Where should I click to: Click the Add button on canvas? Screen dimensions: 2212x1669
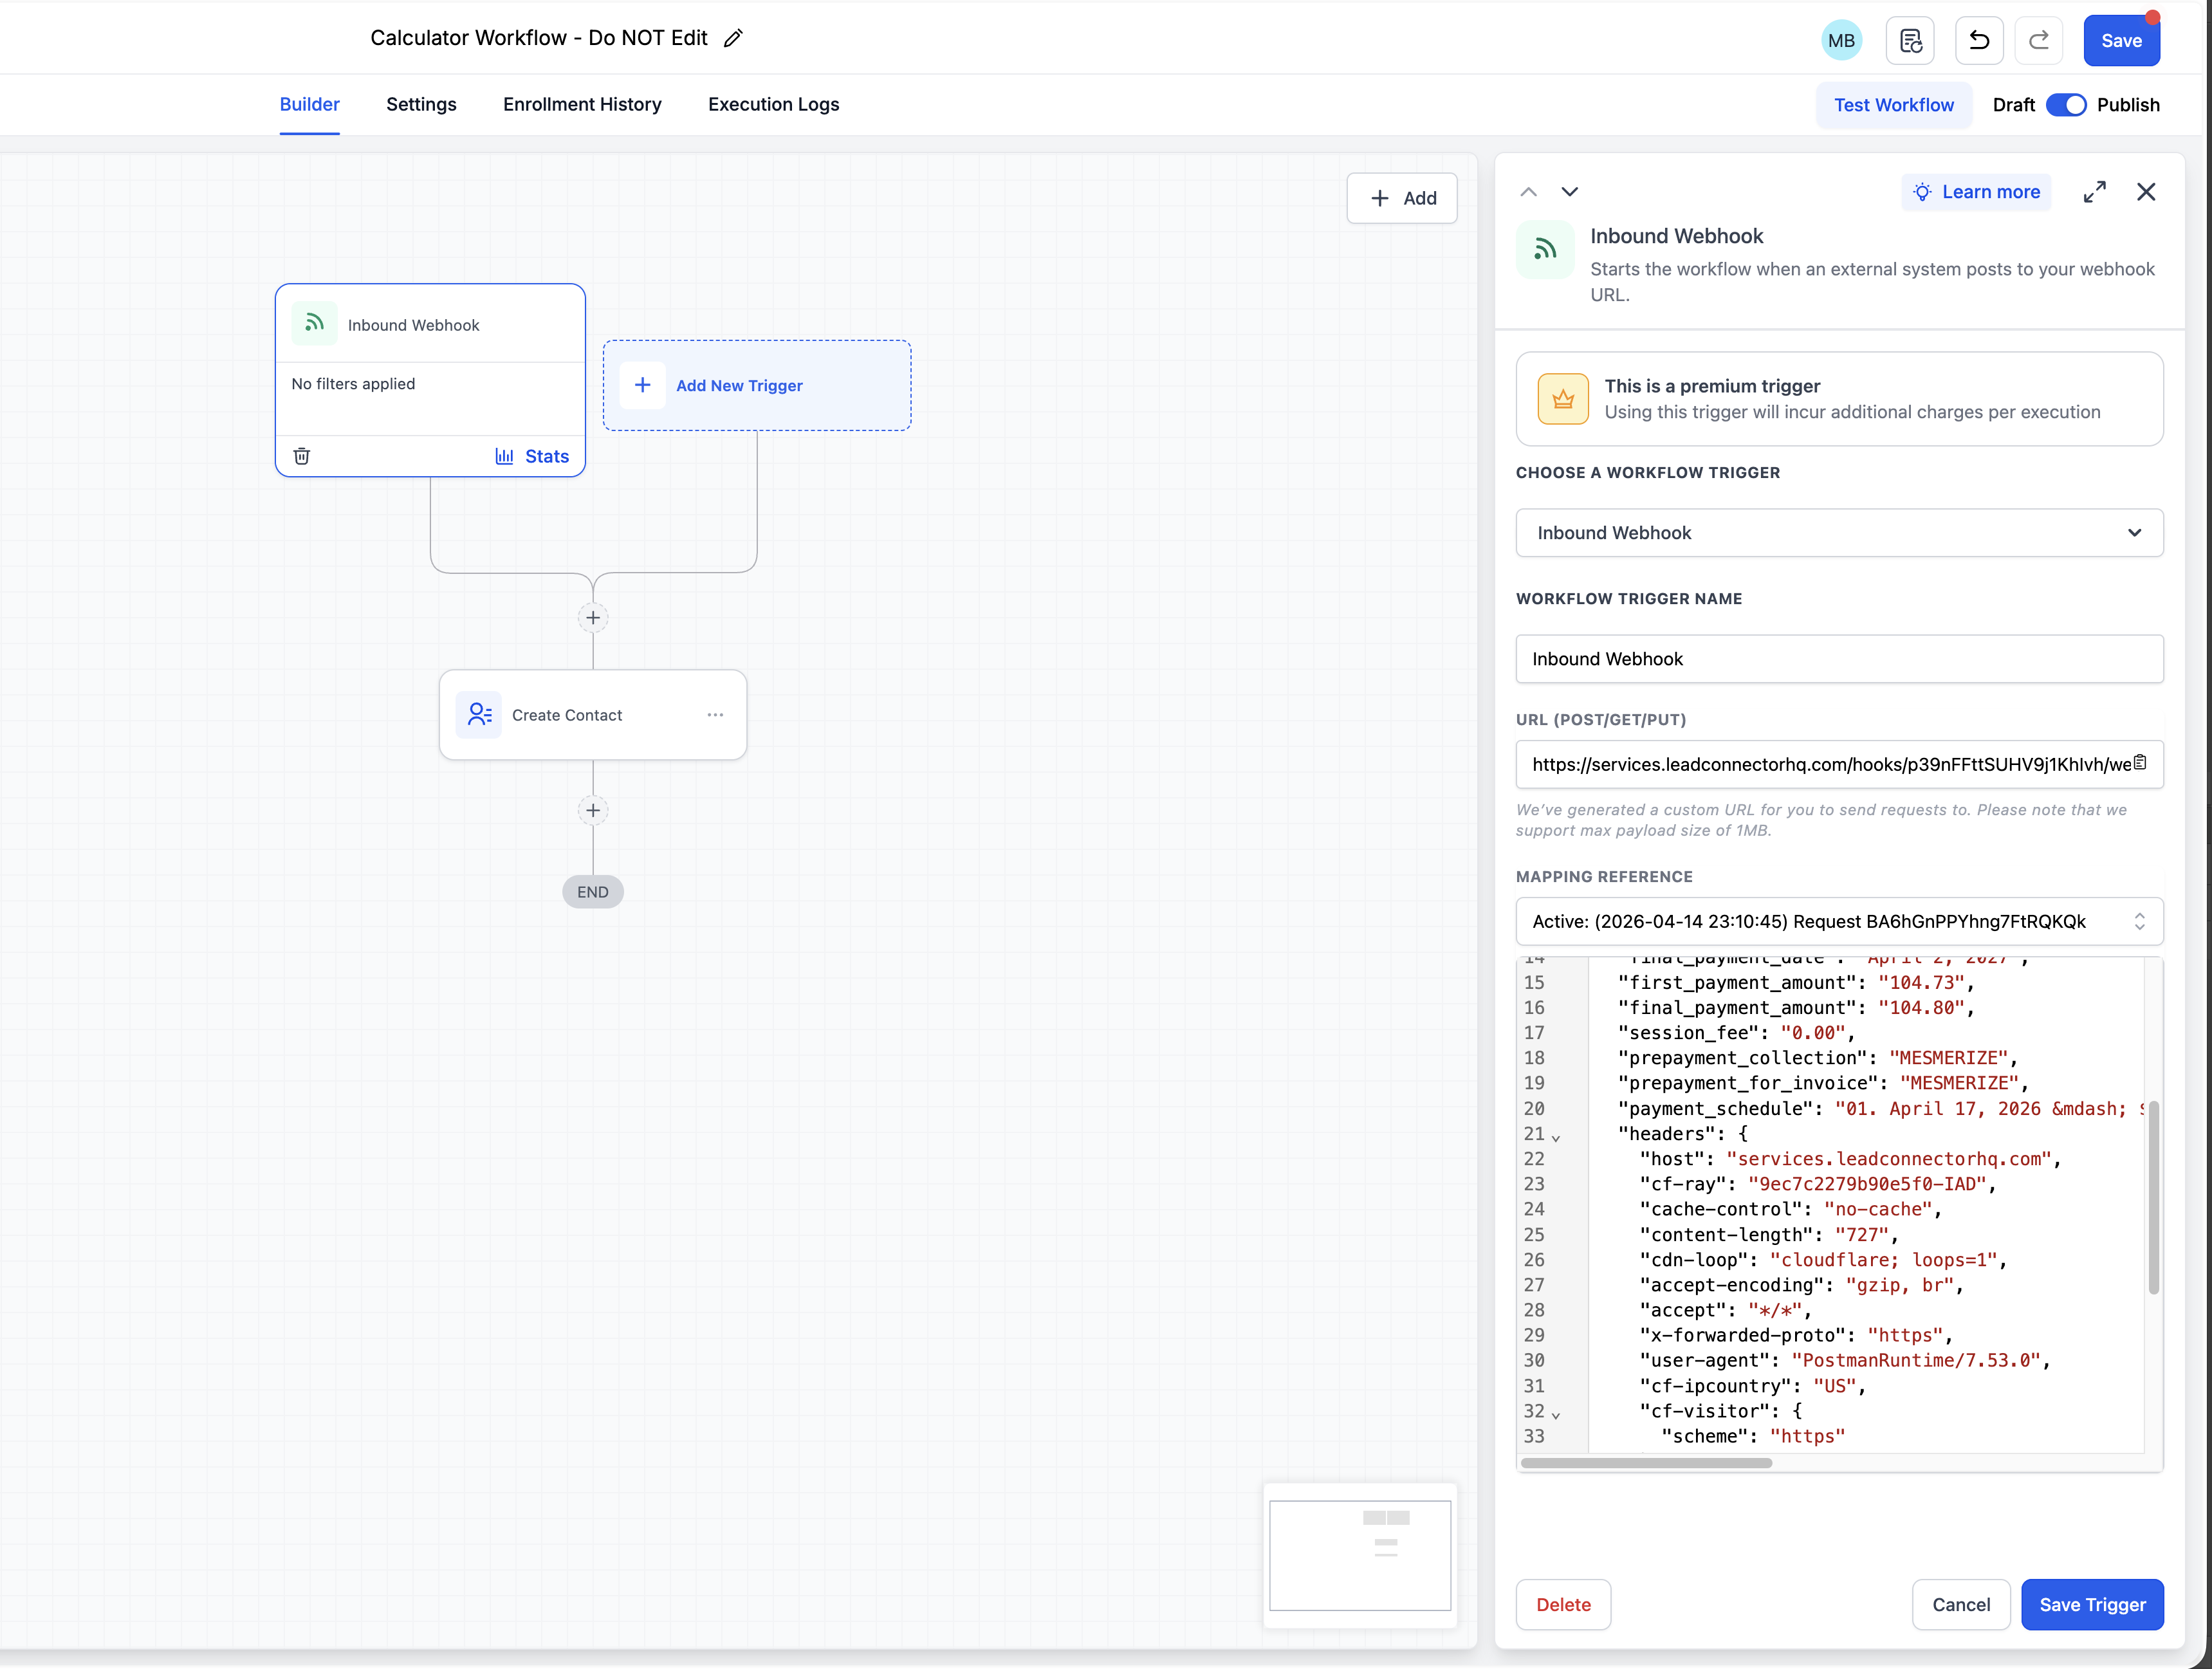point(1401,198)
